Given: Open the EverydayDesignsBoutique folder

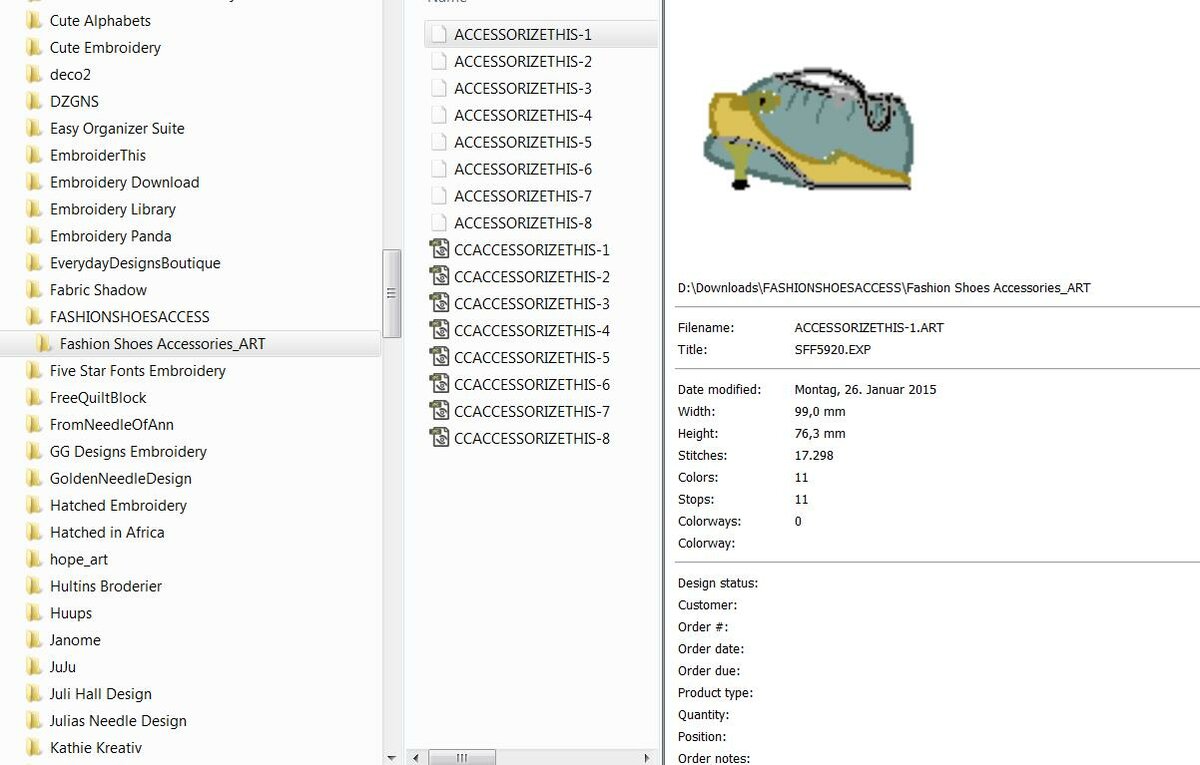Looking at the screenshot, I should [135, 263].
